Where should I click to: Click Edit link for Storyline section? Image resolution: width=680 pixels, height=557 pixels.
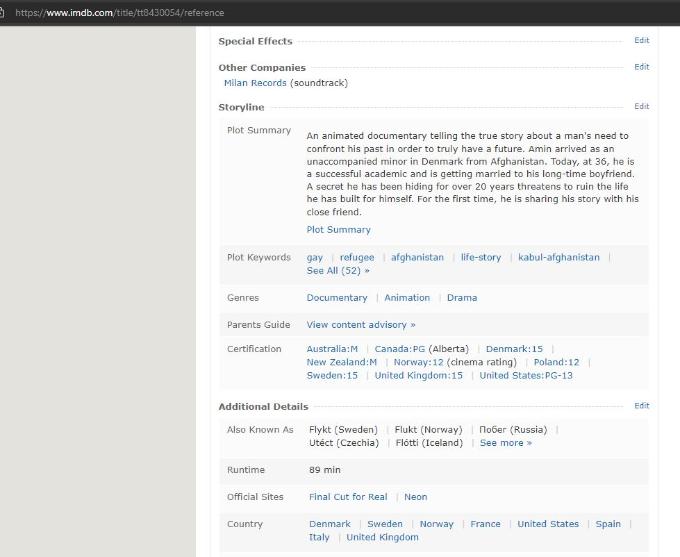[x=641, y=106]
